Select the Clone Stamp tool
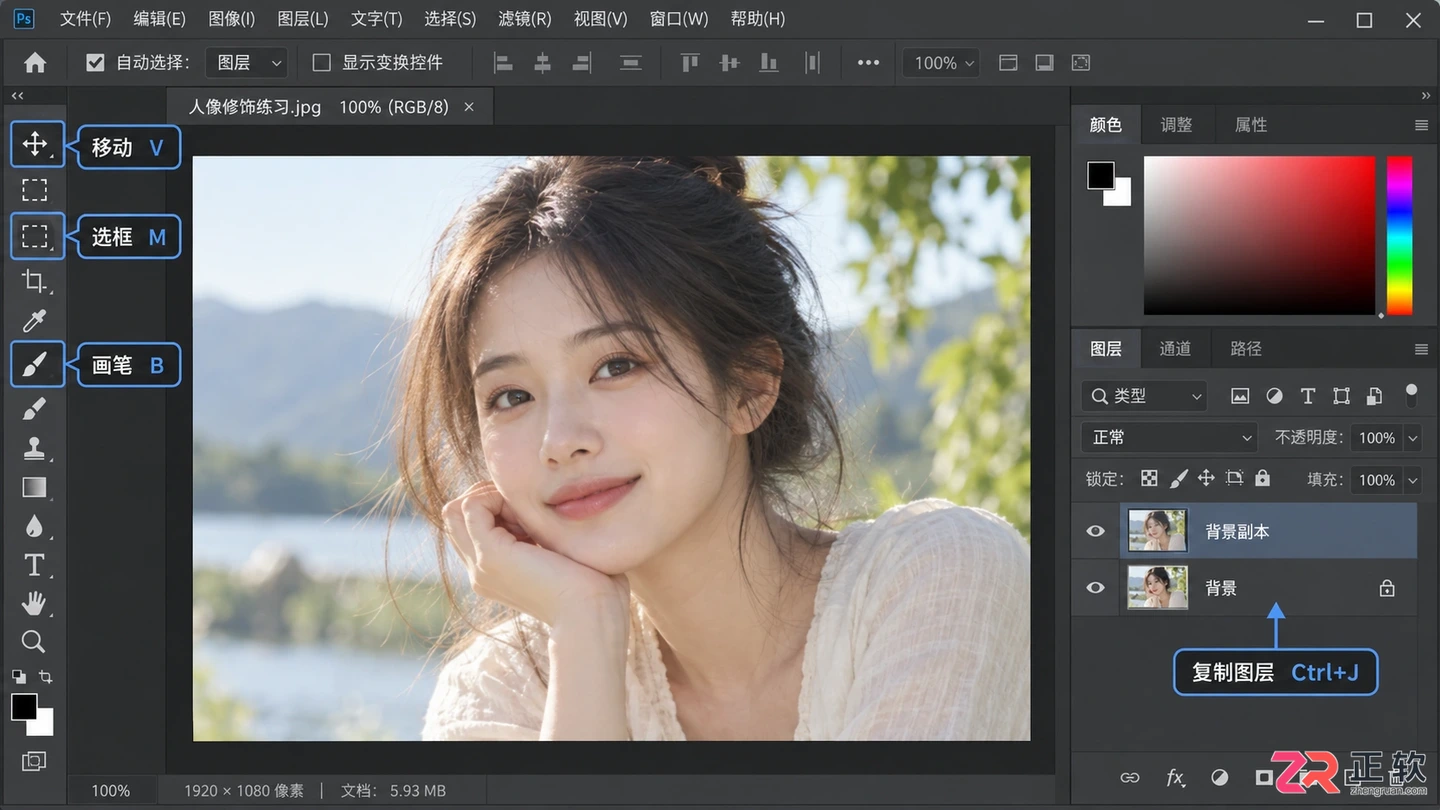This screenshot has height=810, width=1440. click(x=35, y=448)
